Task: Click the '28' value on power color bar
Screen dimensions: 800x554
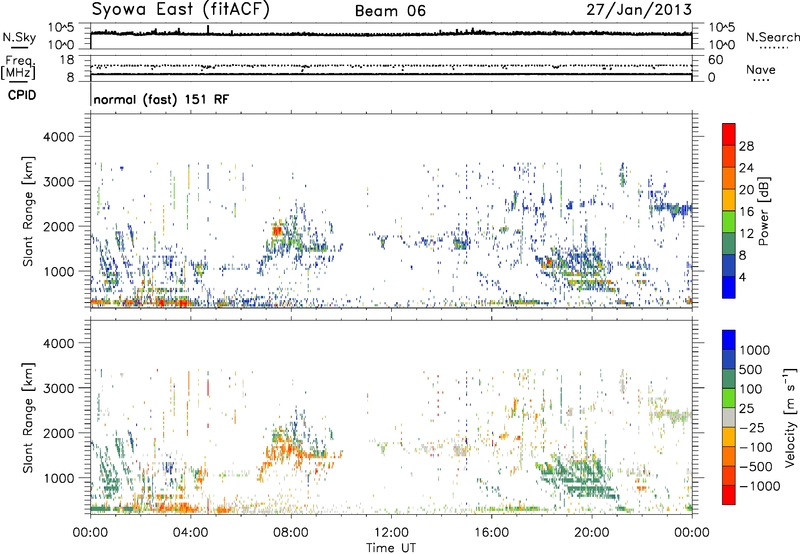Action: point(746,146)
